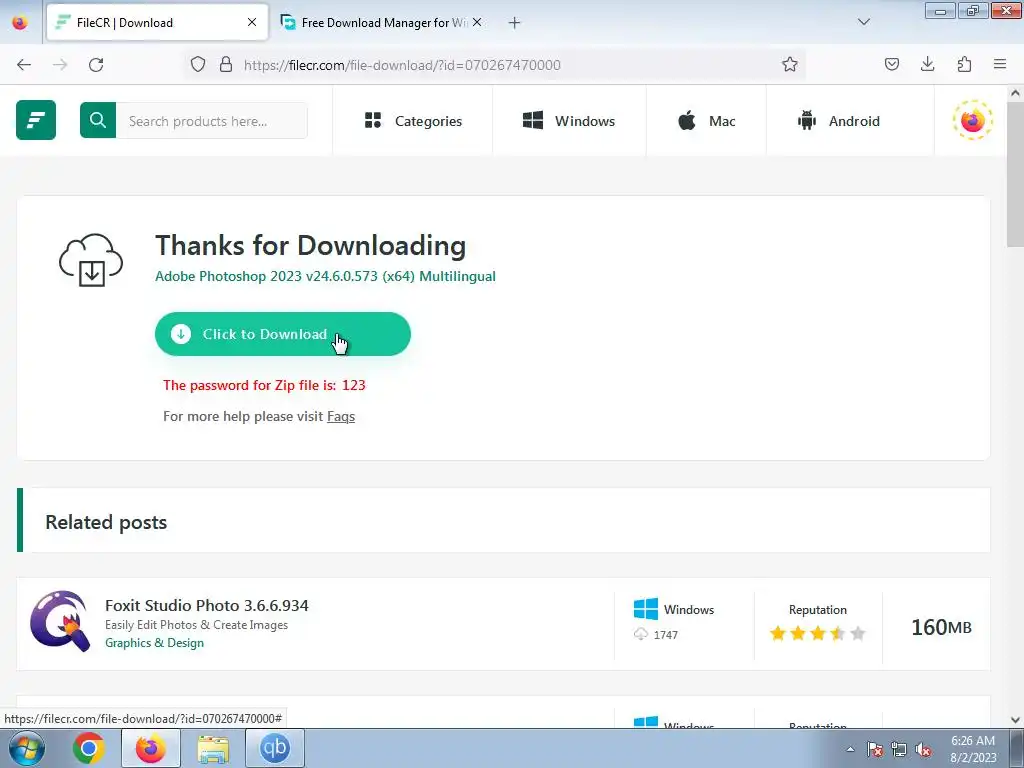1024x768 pixels.
Task: Click the green search magnifier button
Action: (98, 120)
